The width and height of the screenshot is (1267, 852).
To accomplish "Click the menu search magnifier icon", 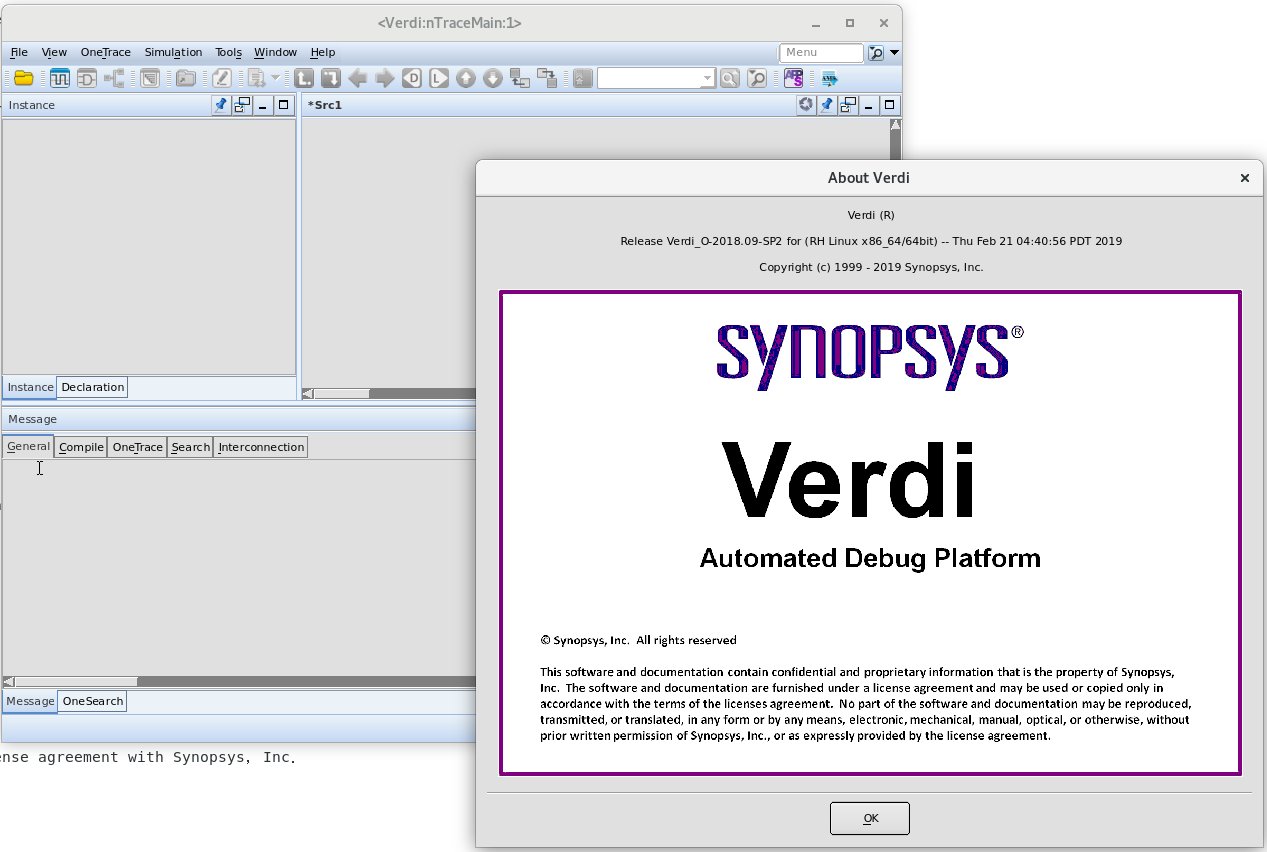I will point(876,53).
